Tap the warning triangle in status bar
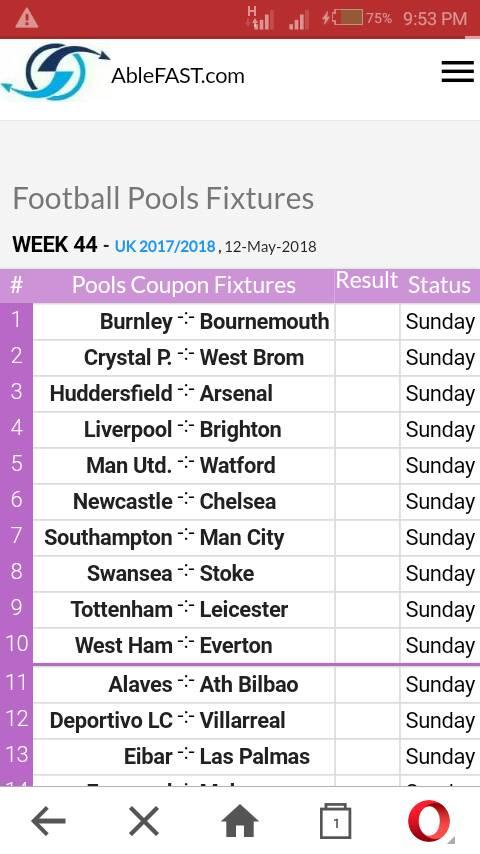 click(26, 19)
